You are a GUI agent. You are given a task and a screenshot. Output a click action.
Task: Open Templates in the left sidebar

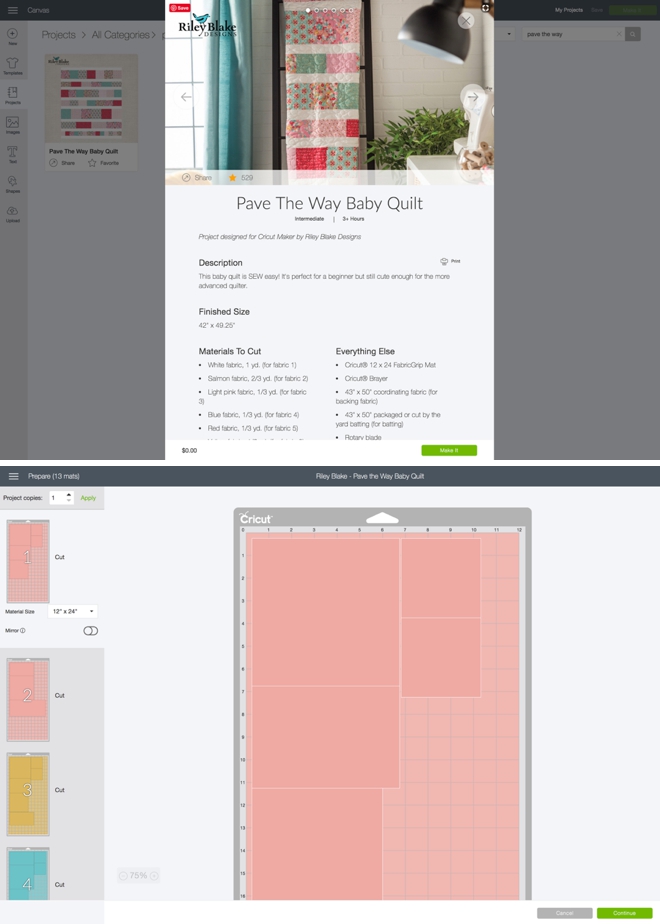click(12, 66)
